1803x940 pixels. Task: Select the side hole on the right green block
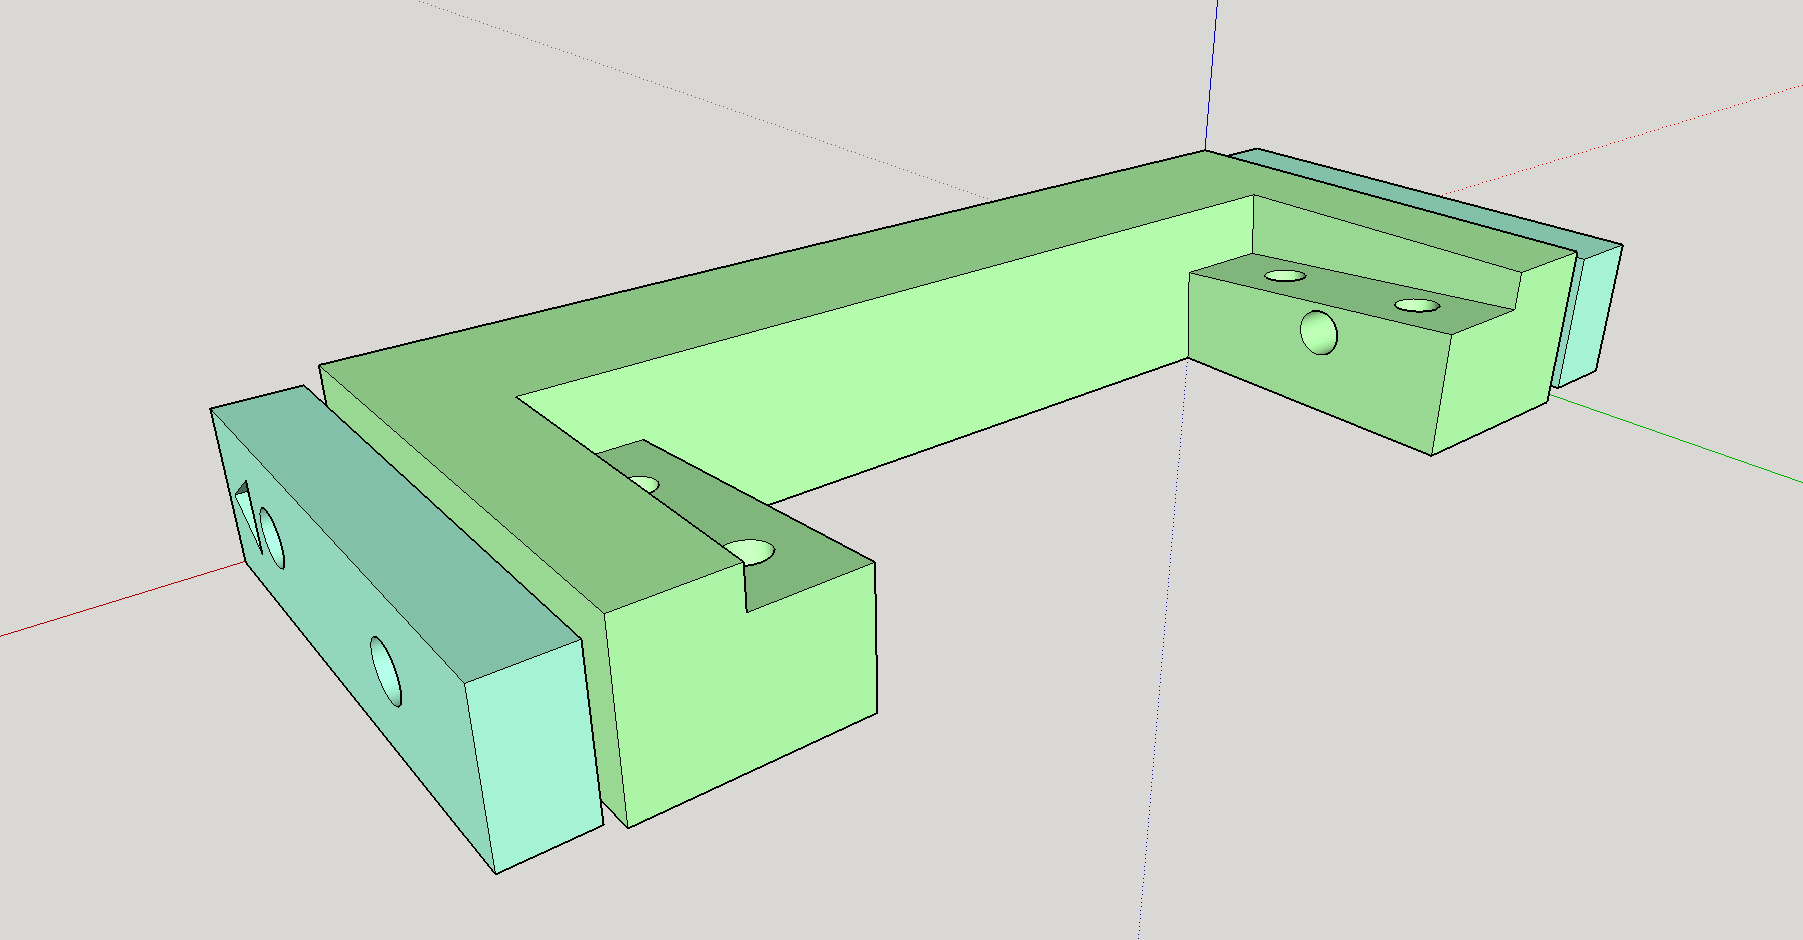[x=1319, y=332]
